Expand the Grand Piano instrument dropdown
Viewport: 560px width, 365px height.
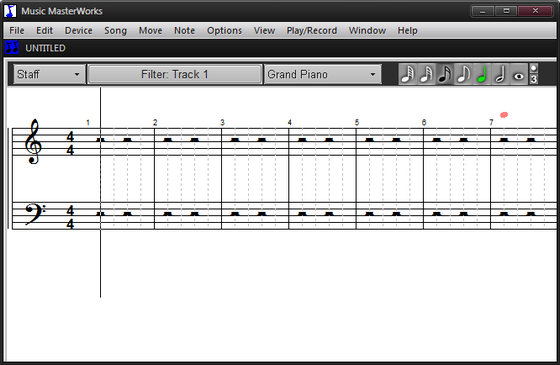(x=322, y=74)
